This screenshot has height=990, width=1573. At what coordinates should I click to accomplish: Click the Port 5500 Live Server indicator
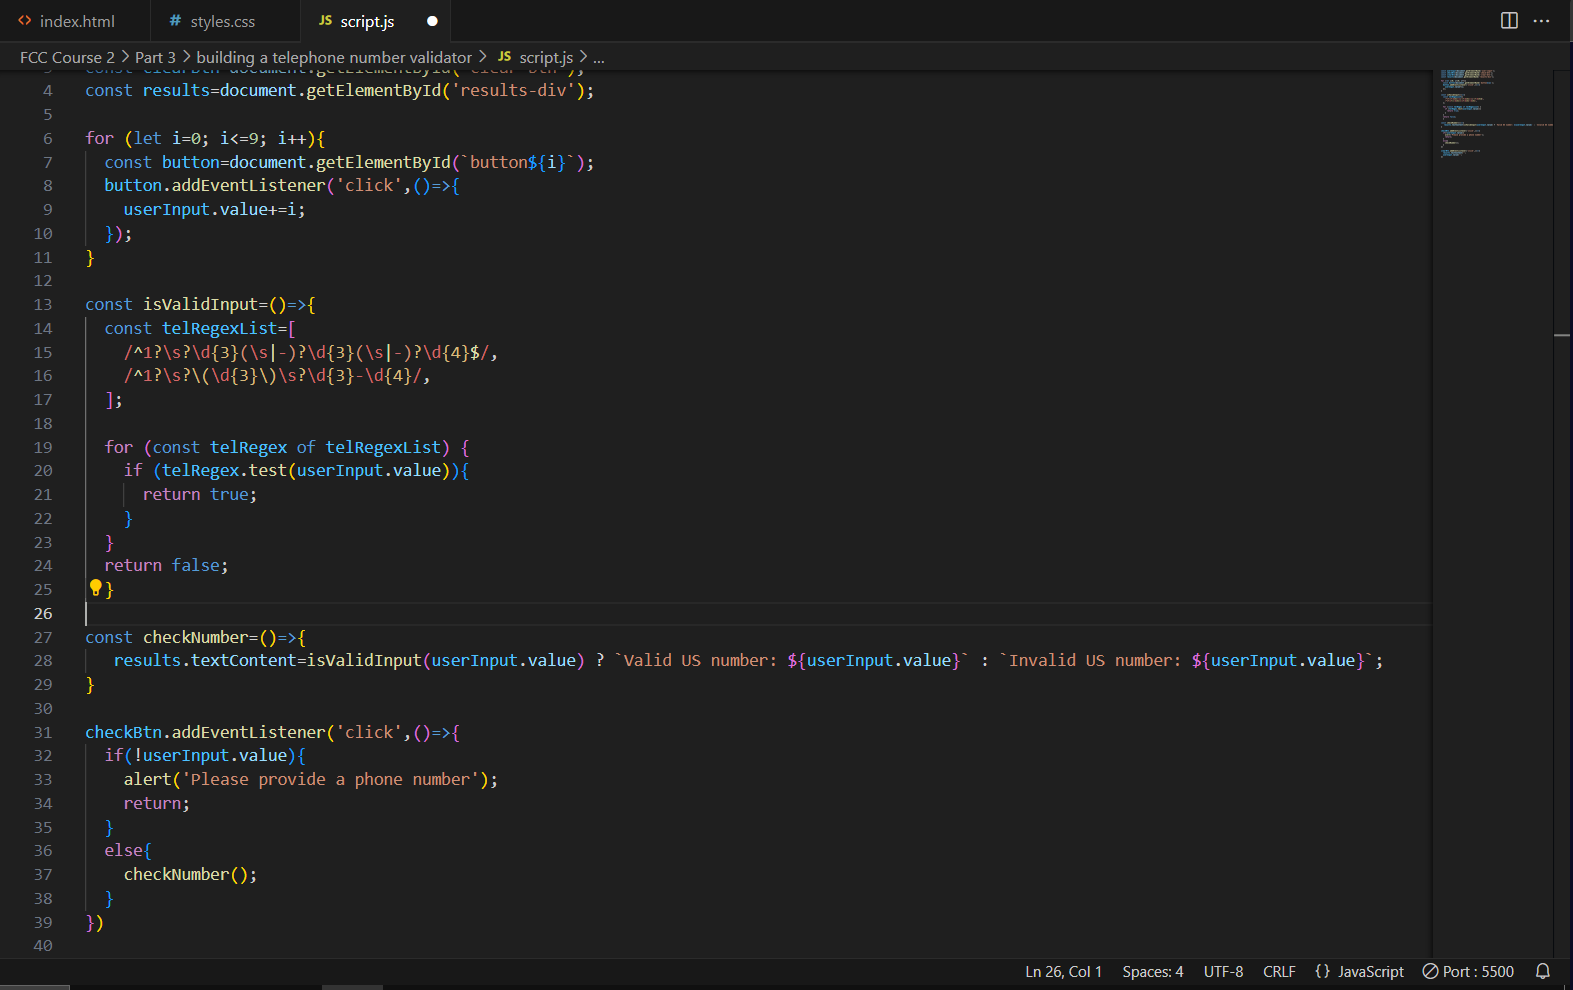pyautogui.click(x=1468, y=971)
